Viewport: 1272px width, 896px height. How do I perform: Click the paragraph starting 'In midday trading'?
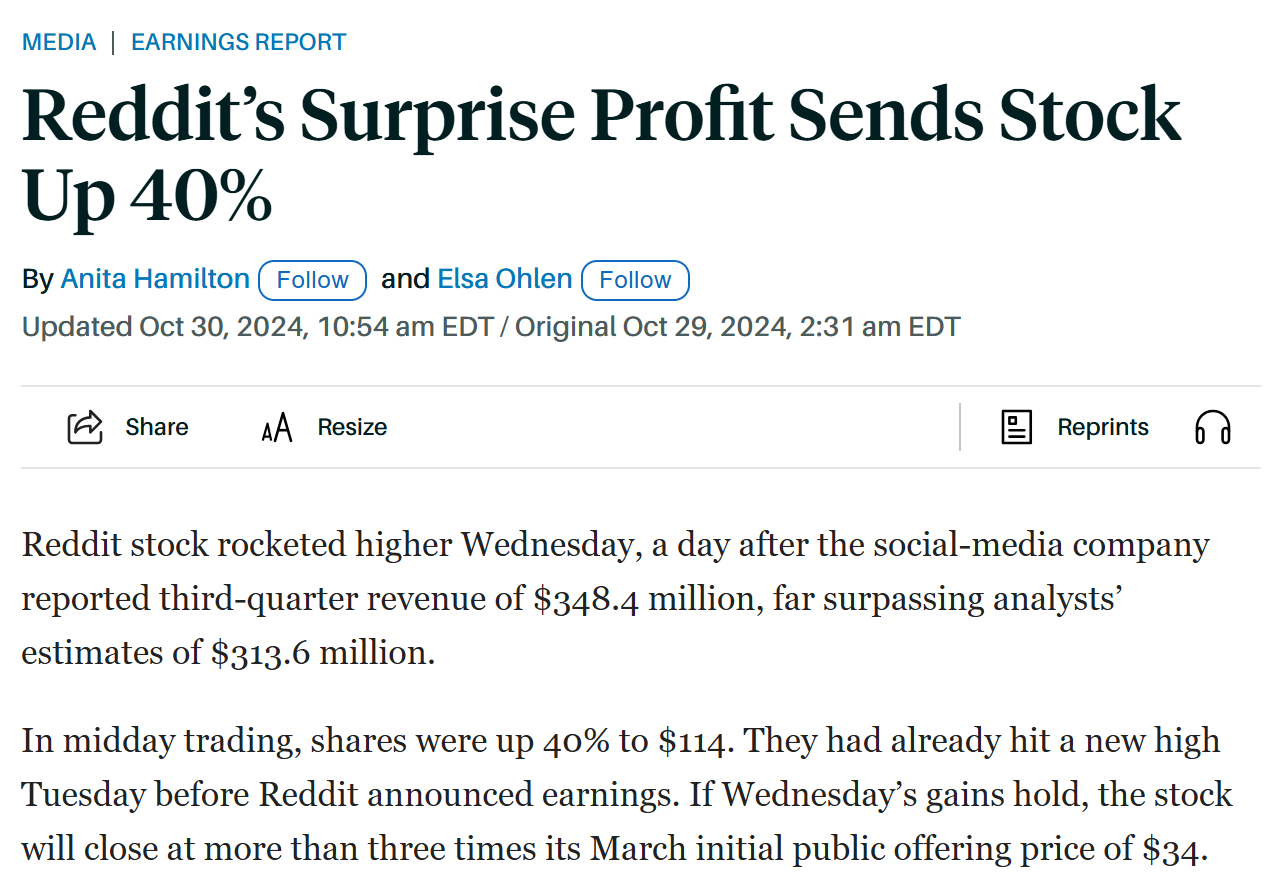[626, 794]
